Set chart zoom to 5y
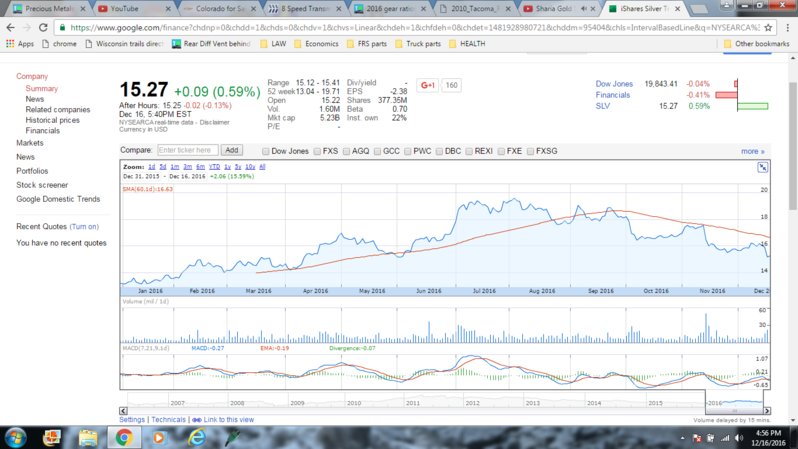 (x=238, y=167)
